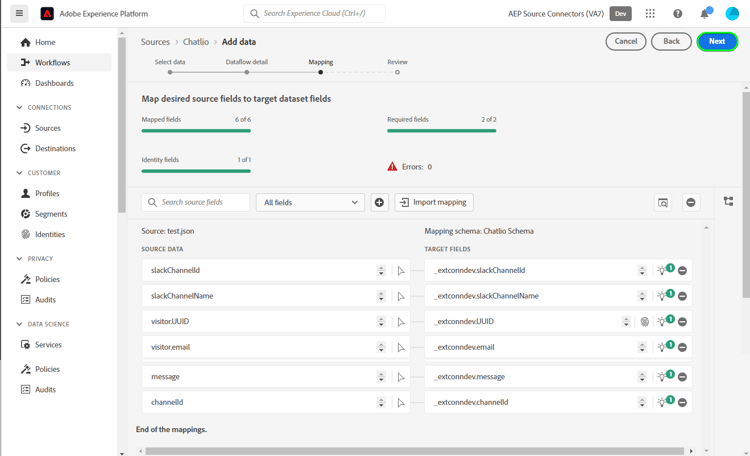
Task: Open the user profile avatar
Action: coord(732,14)
